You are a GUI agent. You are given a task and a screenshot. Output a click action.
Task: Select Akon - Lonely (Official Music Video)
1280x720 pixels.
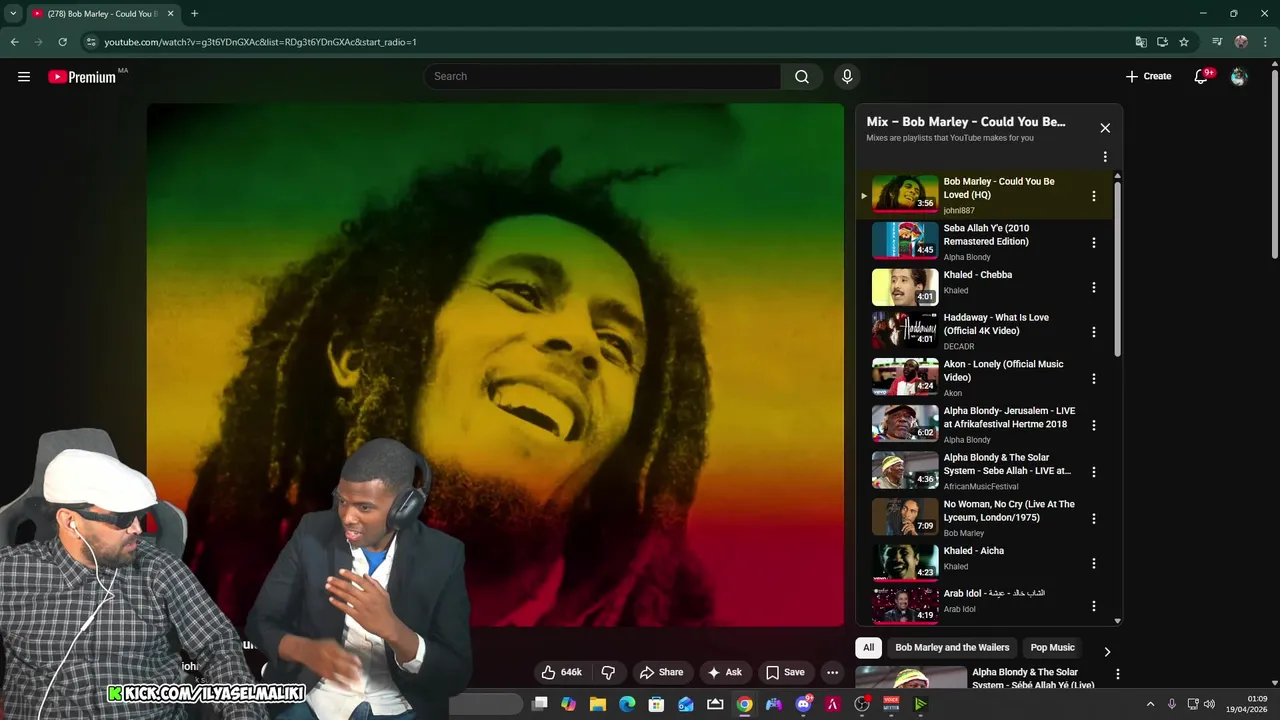1003,371
